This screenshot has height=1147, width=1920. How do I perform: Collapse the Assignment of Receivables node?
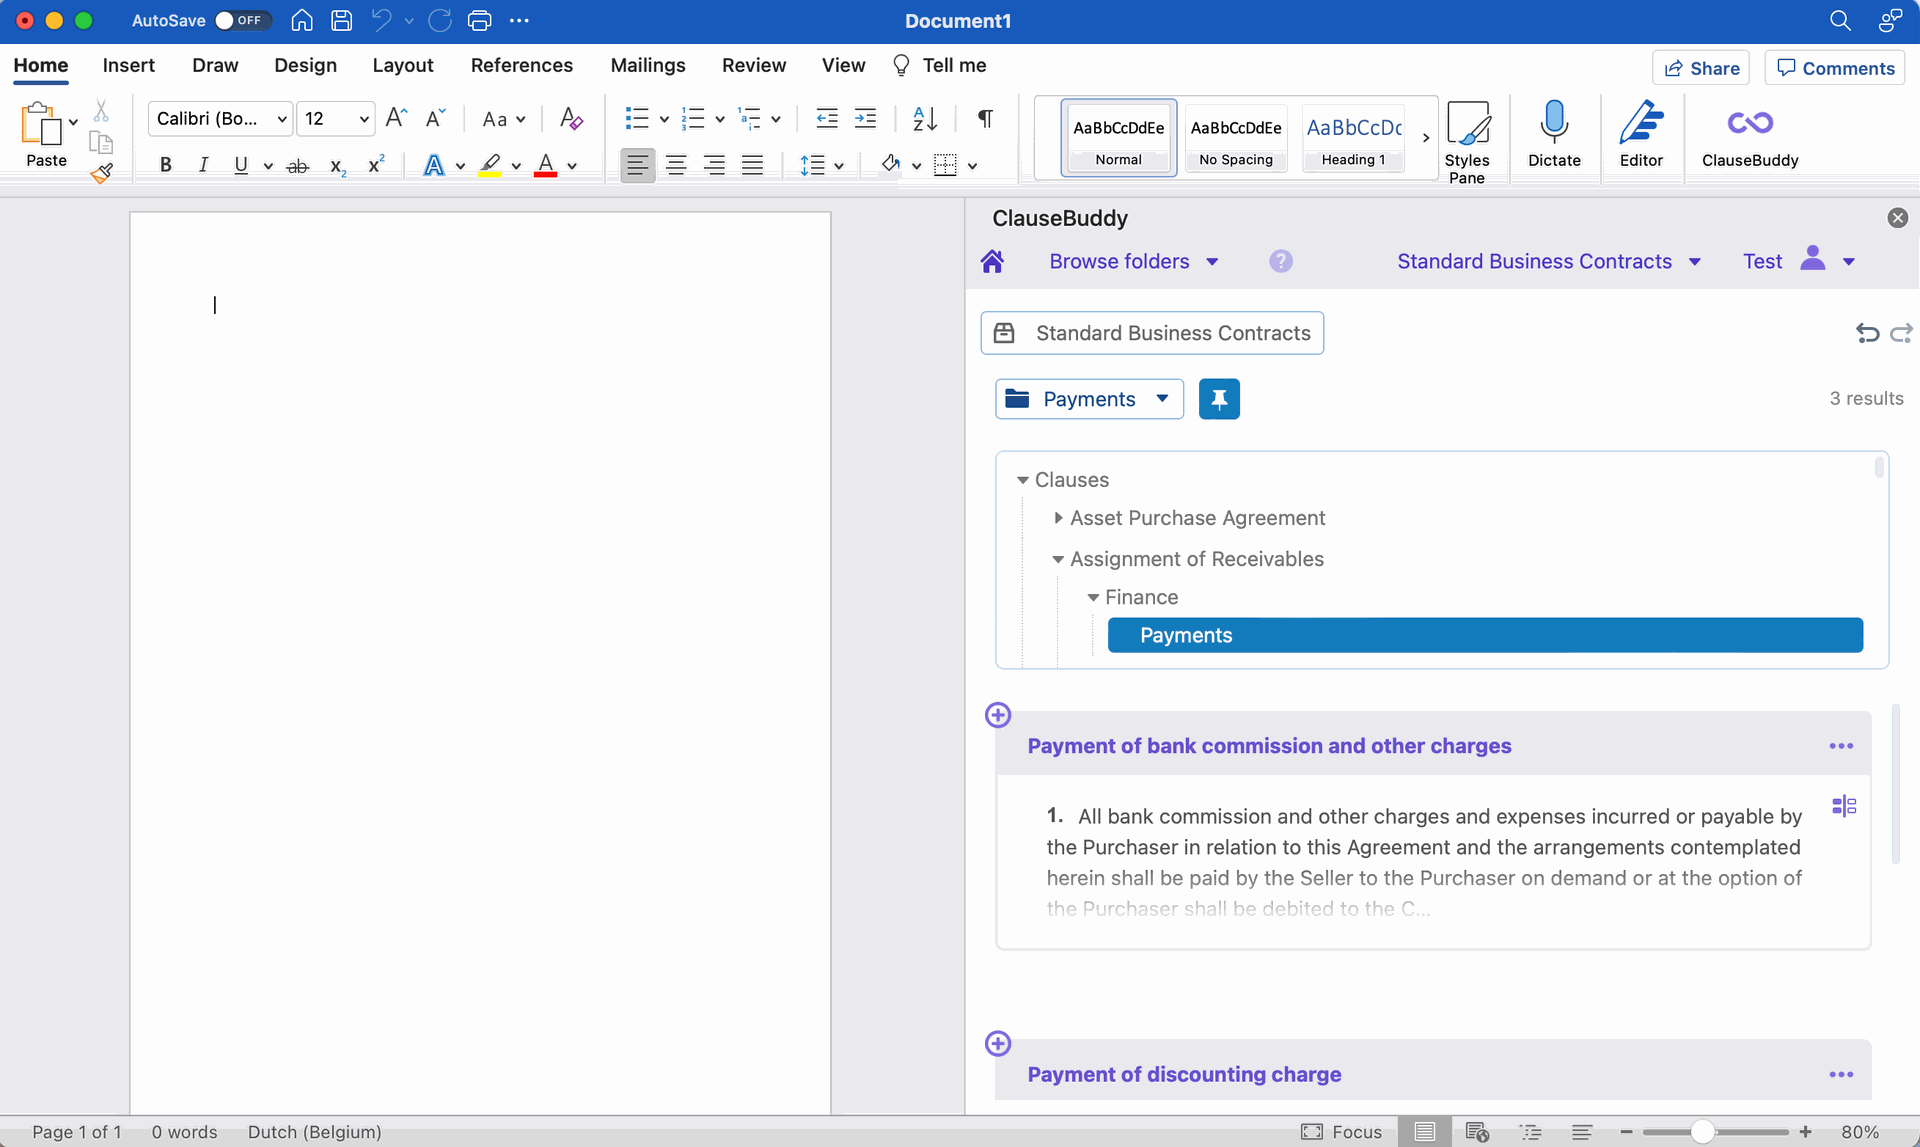tap(1057, 559)
